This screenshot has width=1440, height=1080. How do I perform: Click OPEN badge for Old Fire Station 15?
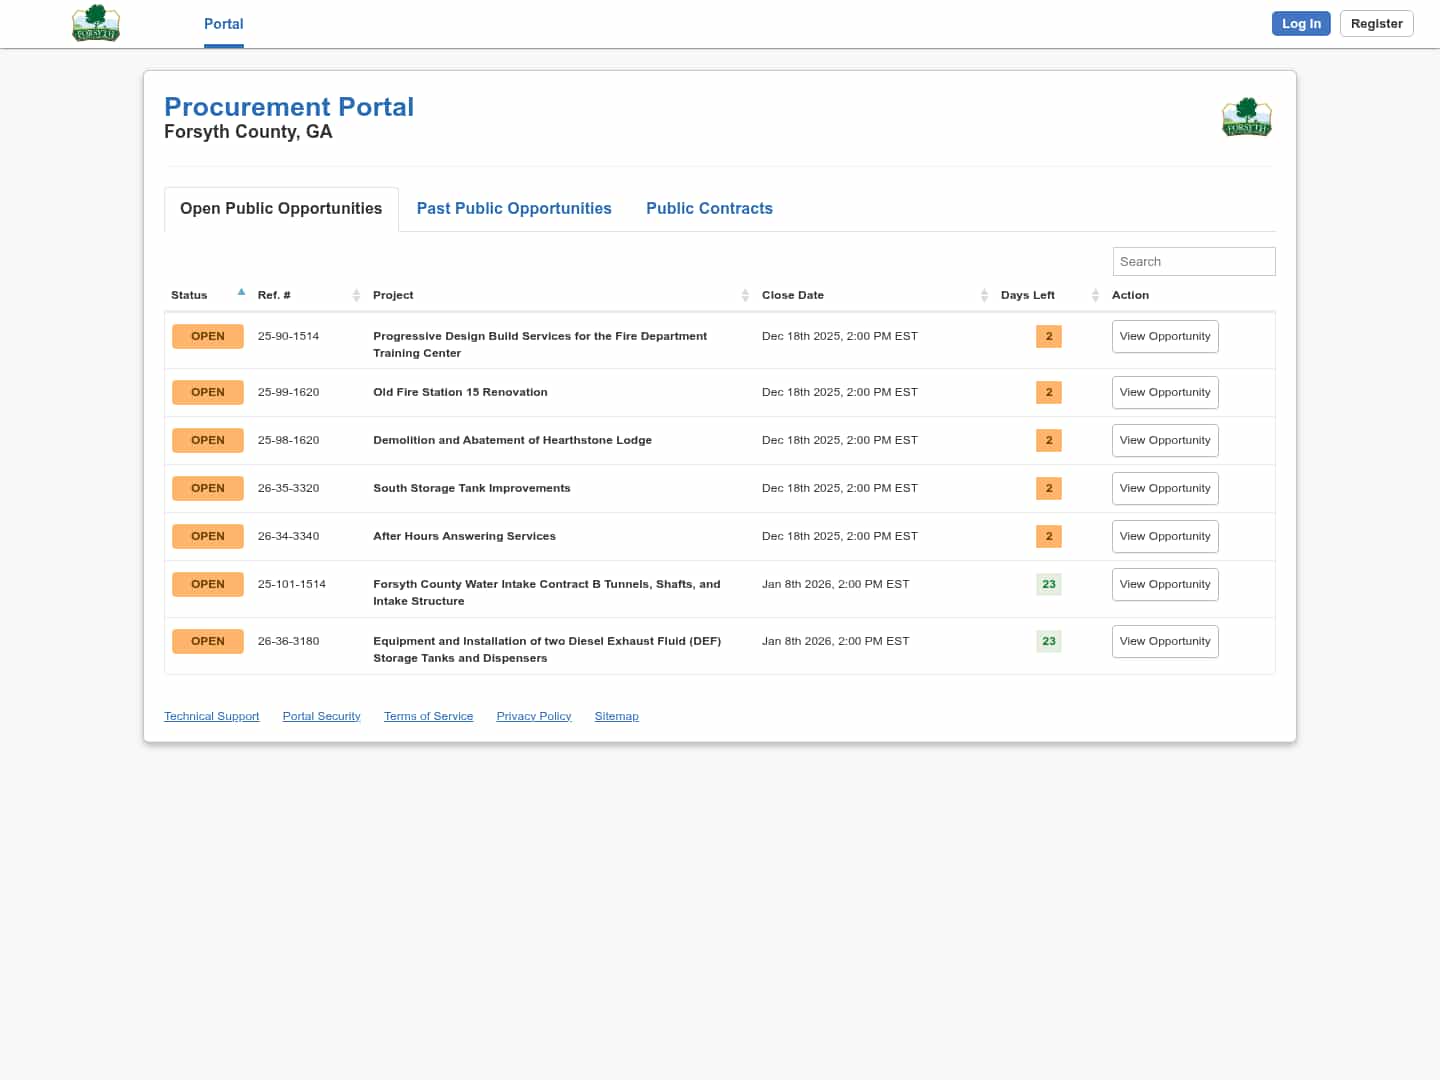coord(208,393)
